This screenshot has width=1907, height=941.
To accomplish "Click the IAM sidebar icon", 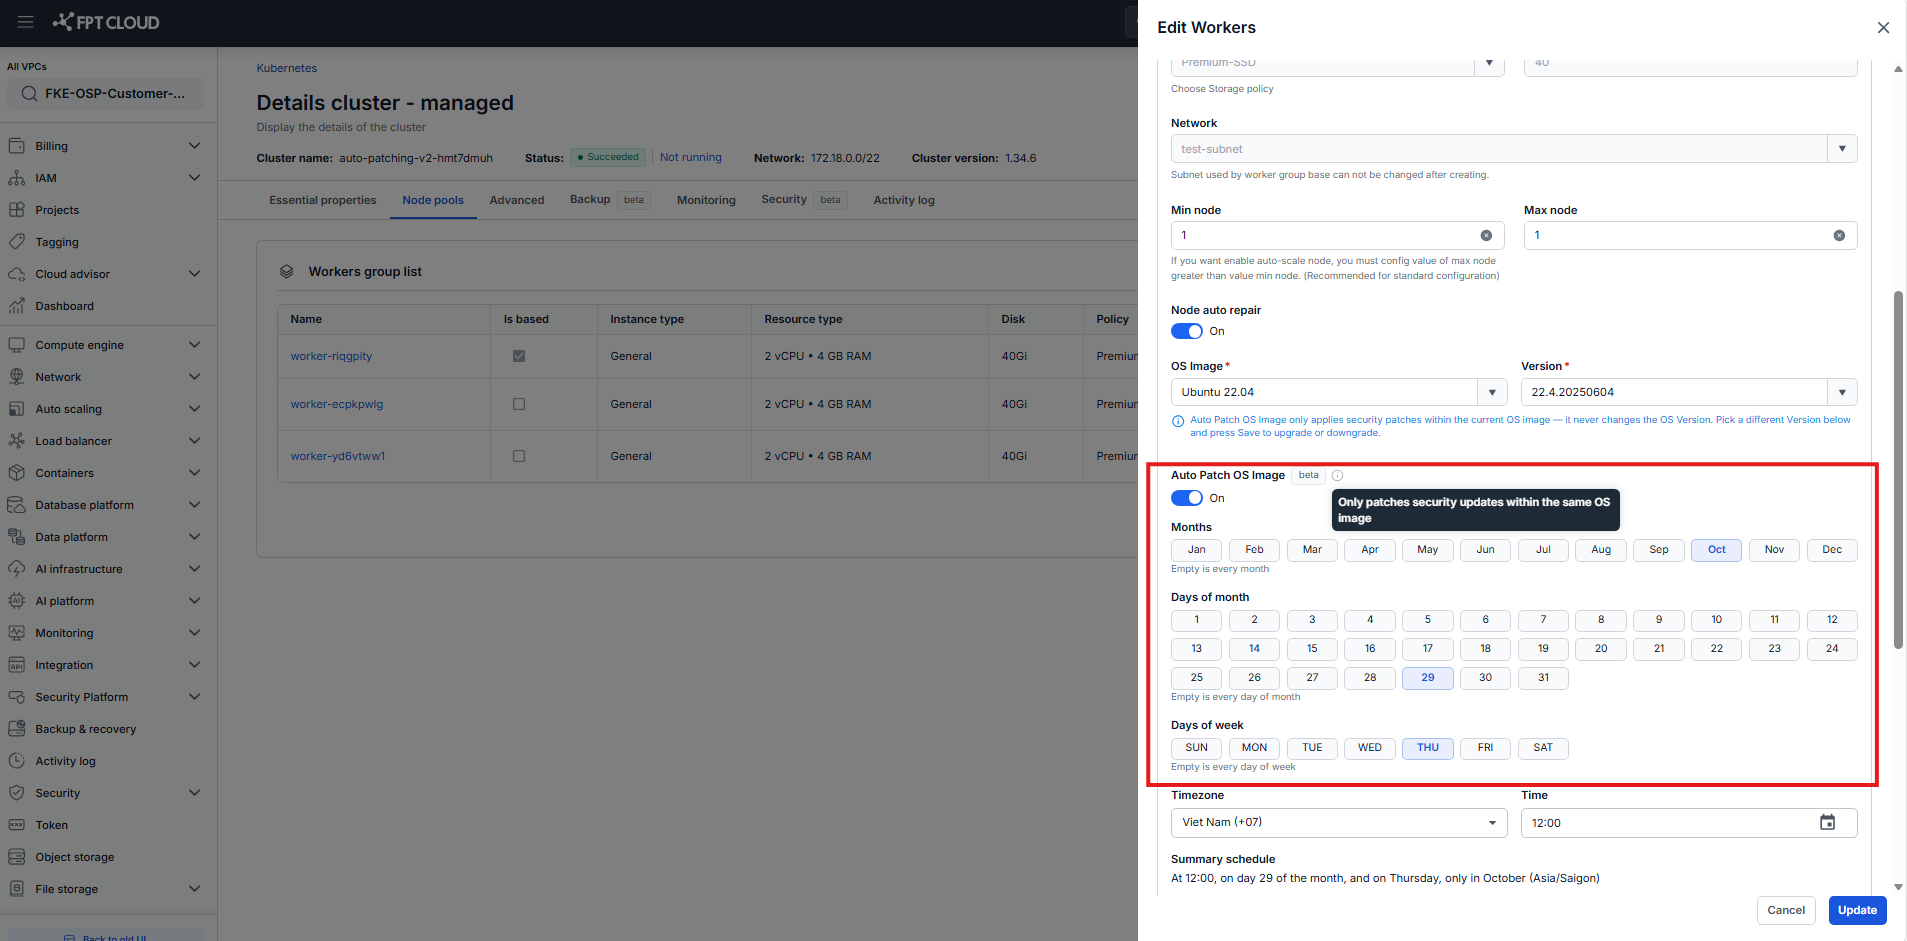I will coord(17,178).
